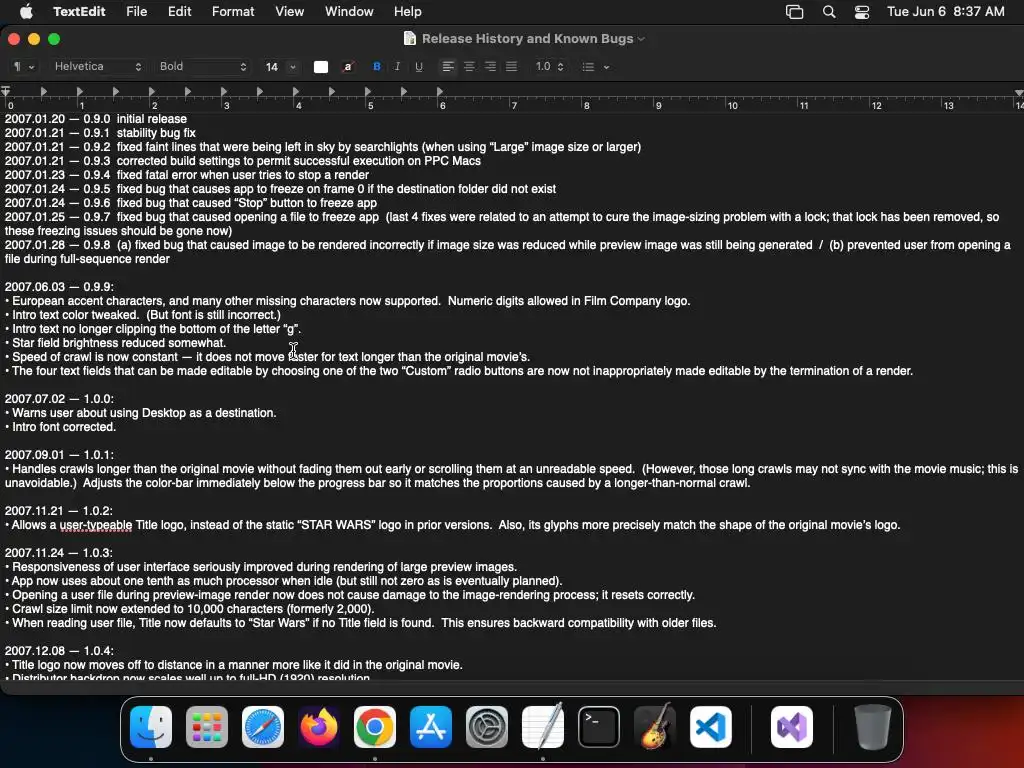Click the "2007.12.08 — 1.0.4:" heading

(59, 651)
